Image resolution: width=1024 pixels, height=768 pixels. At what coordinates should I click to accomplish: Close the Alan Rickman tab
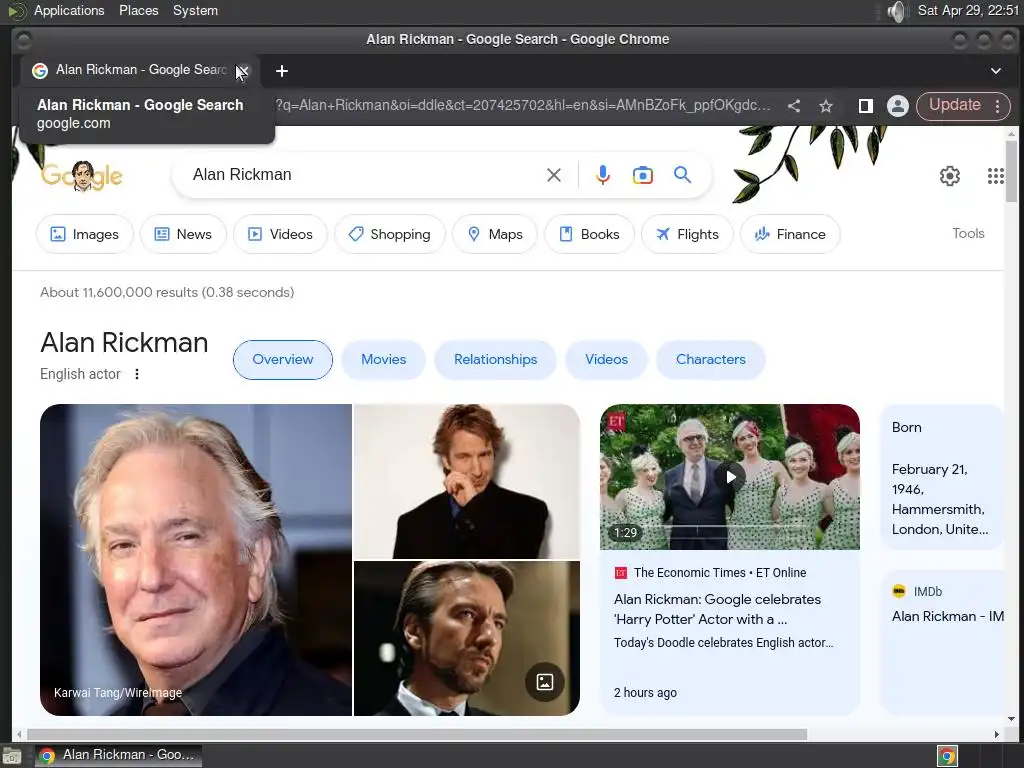click(x=243, y=70)
